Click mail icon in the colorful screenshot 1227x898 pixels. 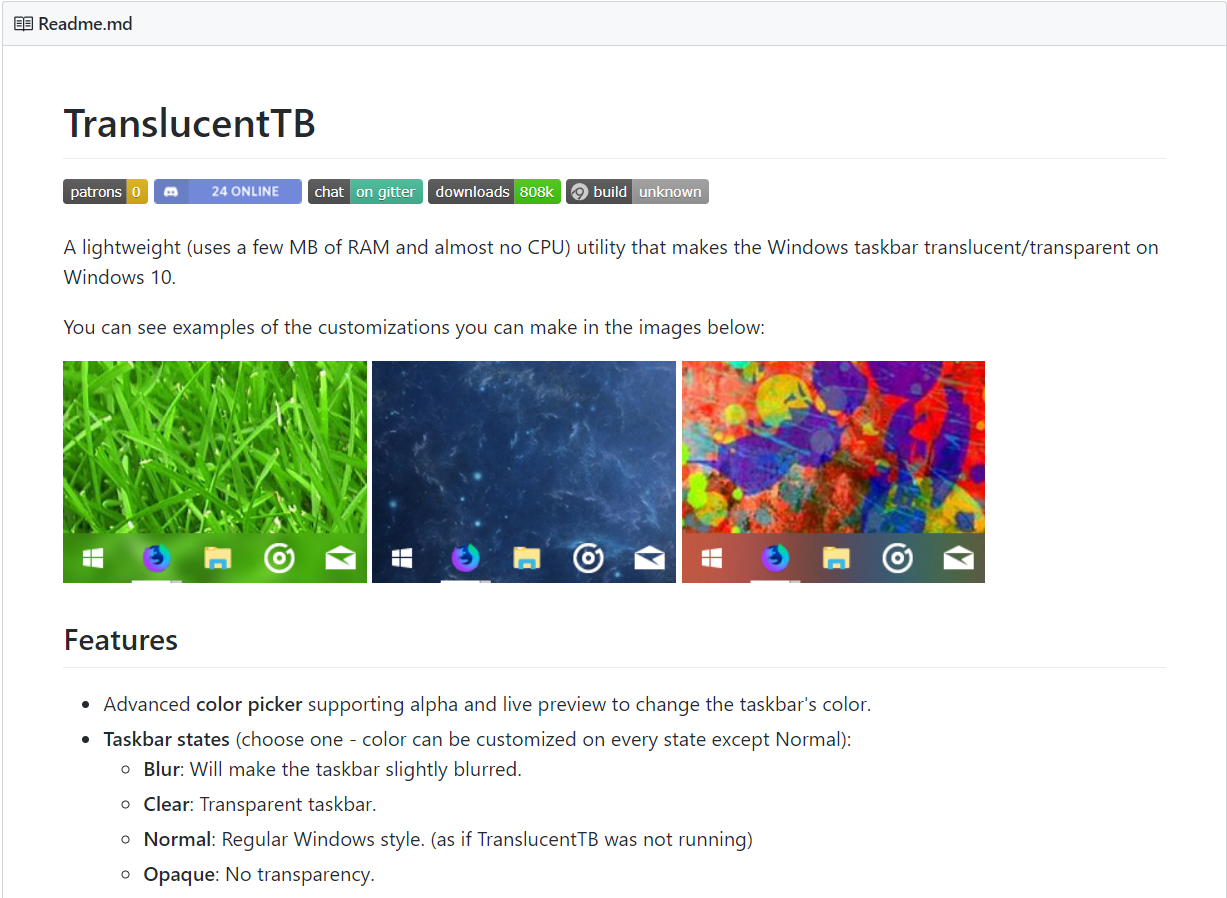(959, 558)
